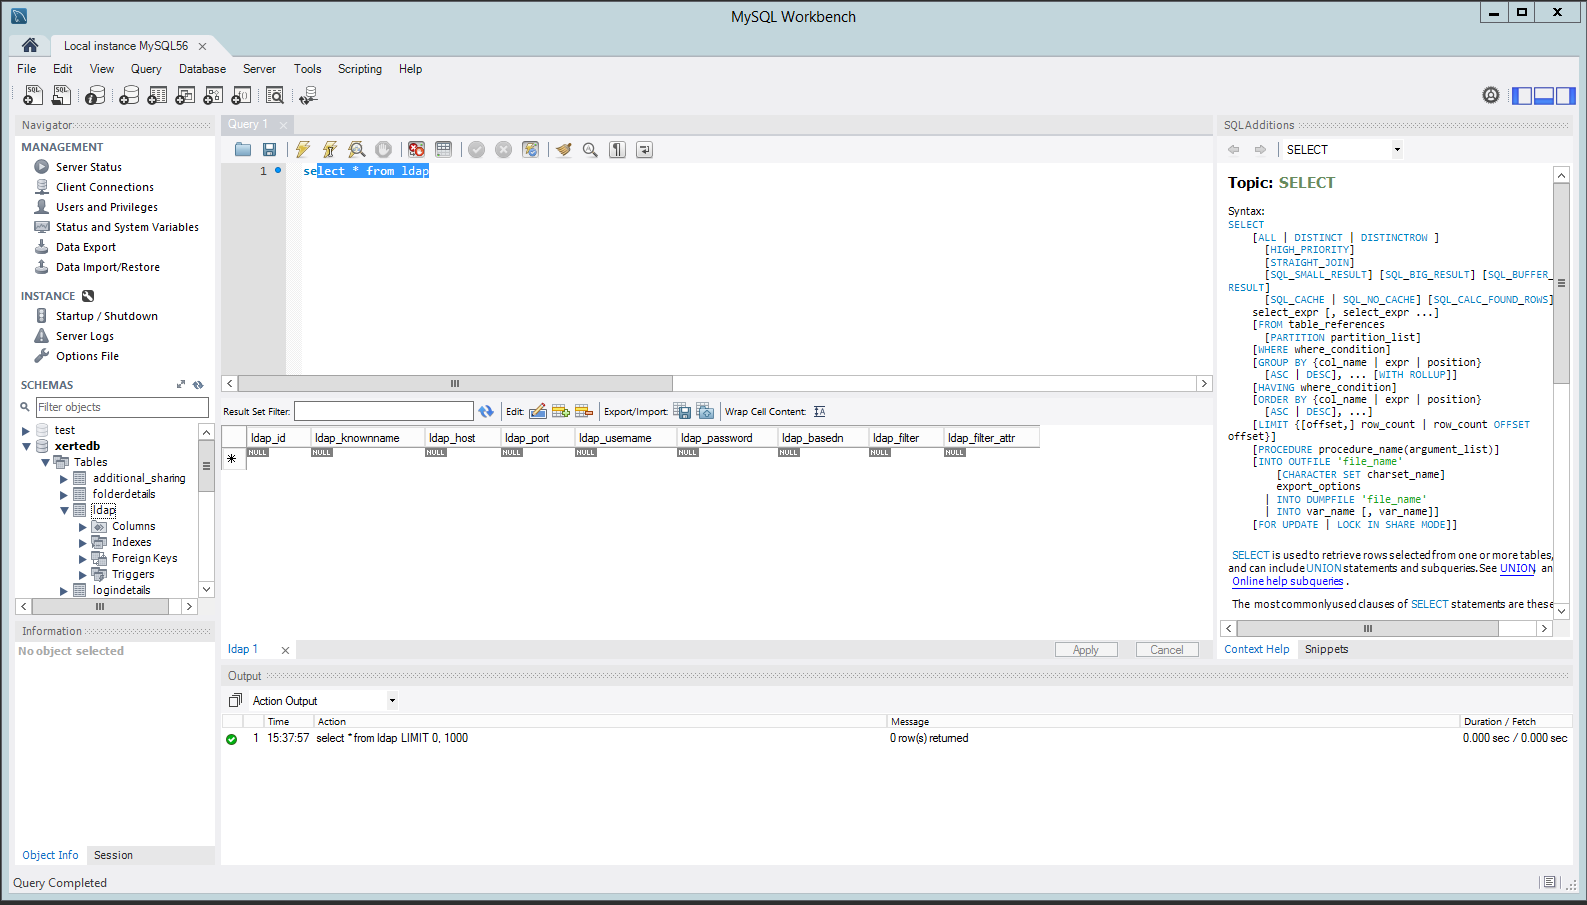
Task: Save the query script to file
Action: [x=269, y=149]
